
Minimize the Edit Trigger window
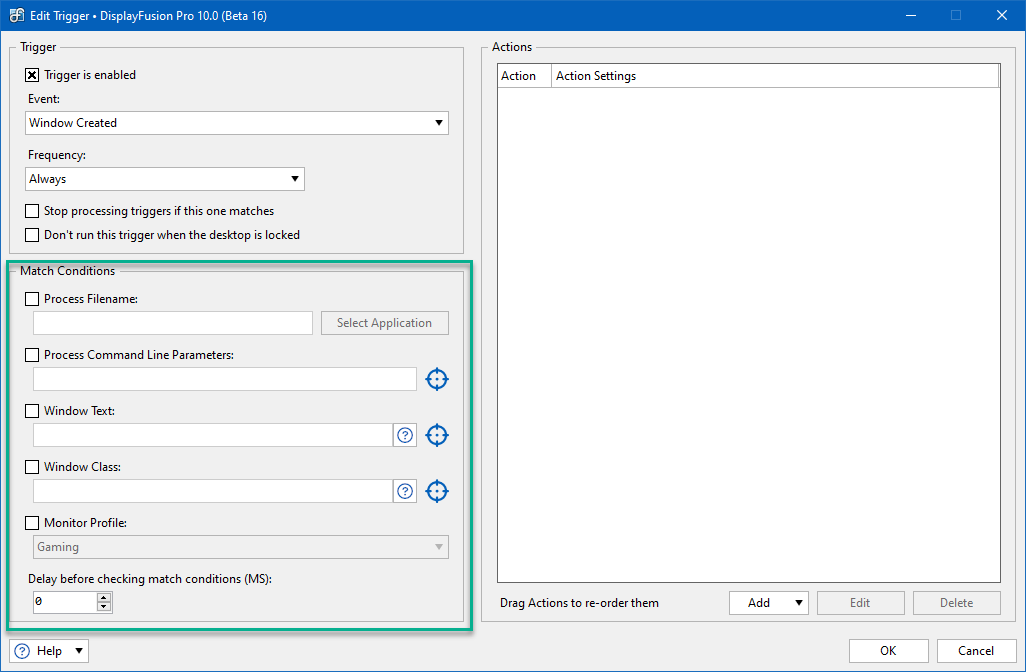911,15
